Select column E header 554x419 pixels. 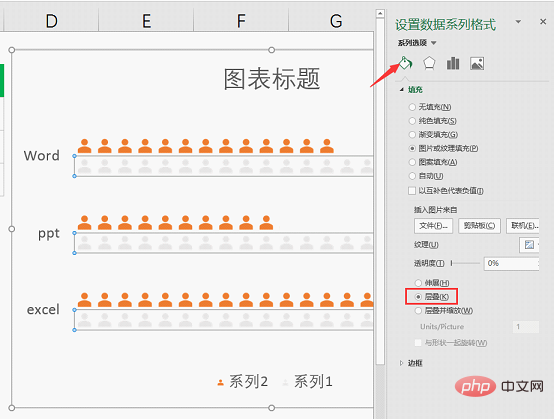pyautogui.click(x=146, y=21)
